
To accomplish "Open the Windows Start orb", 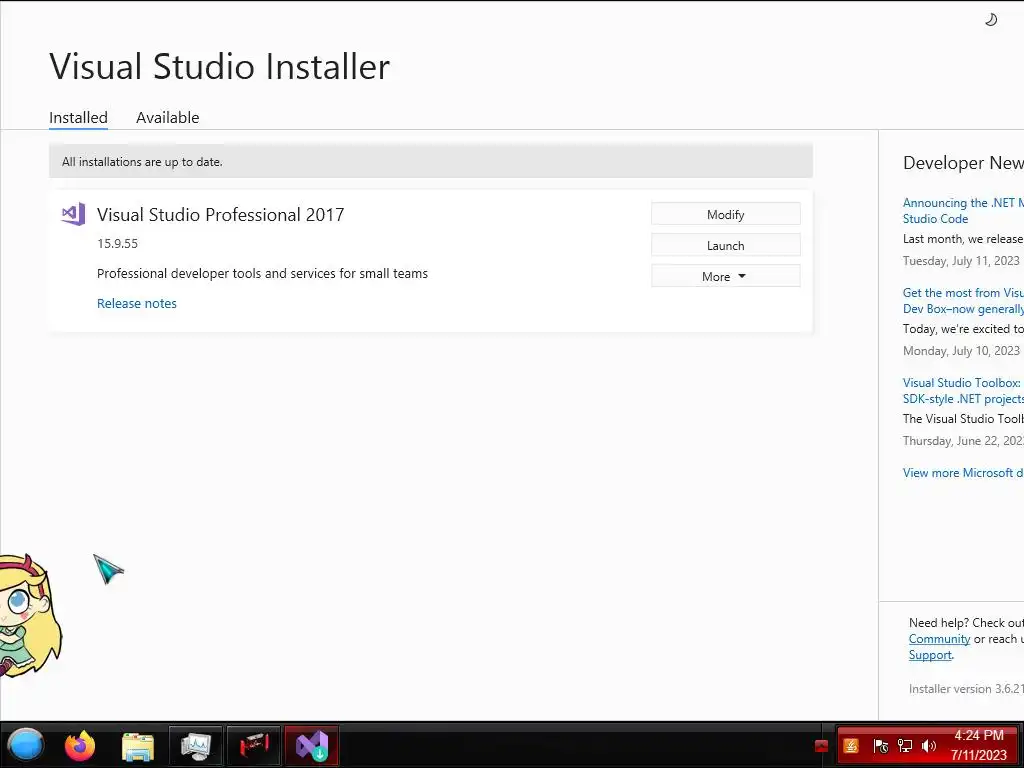I will tap(25, 745).
